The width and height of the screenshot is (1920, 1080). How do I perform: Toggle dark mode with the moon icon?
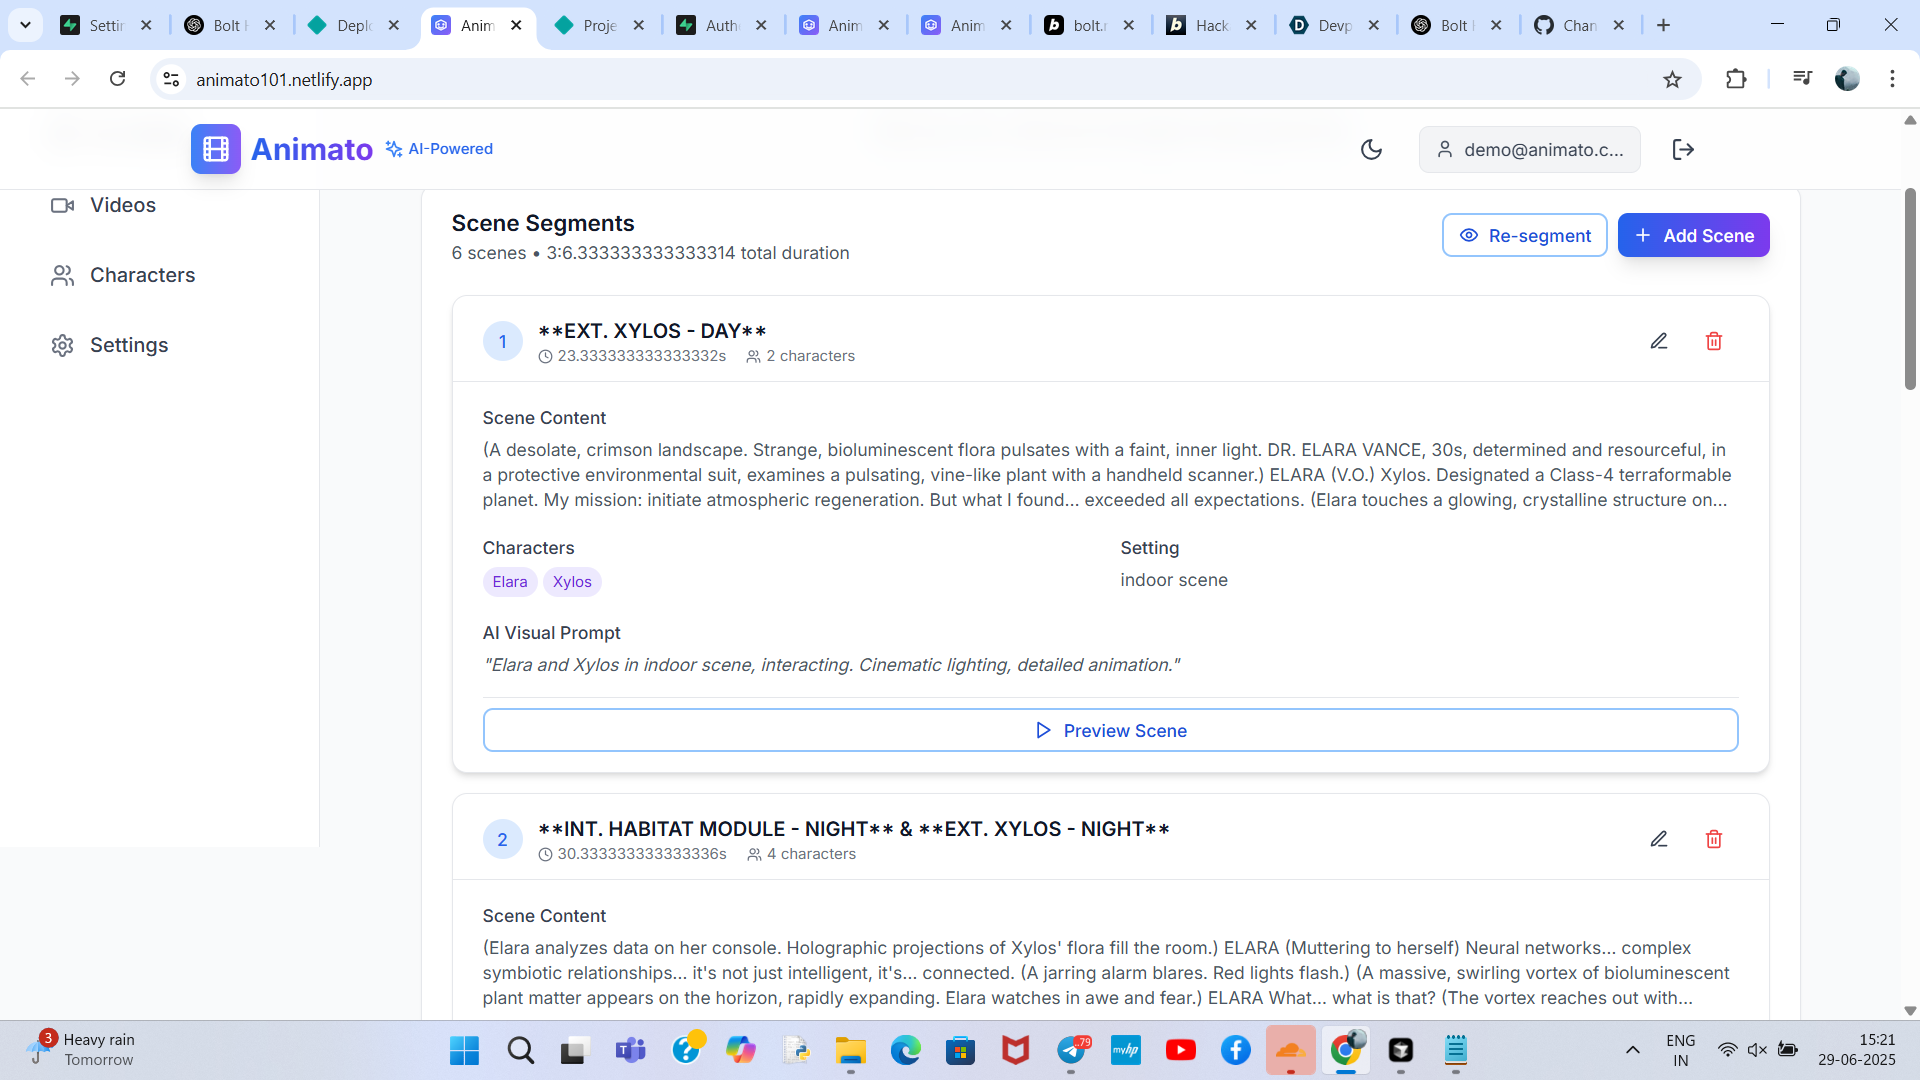pyautogui.click(x=1371, y=150)
